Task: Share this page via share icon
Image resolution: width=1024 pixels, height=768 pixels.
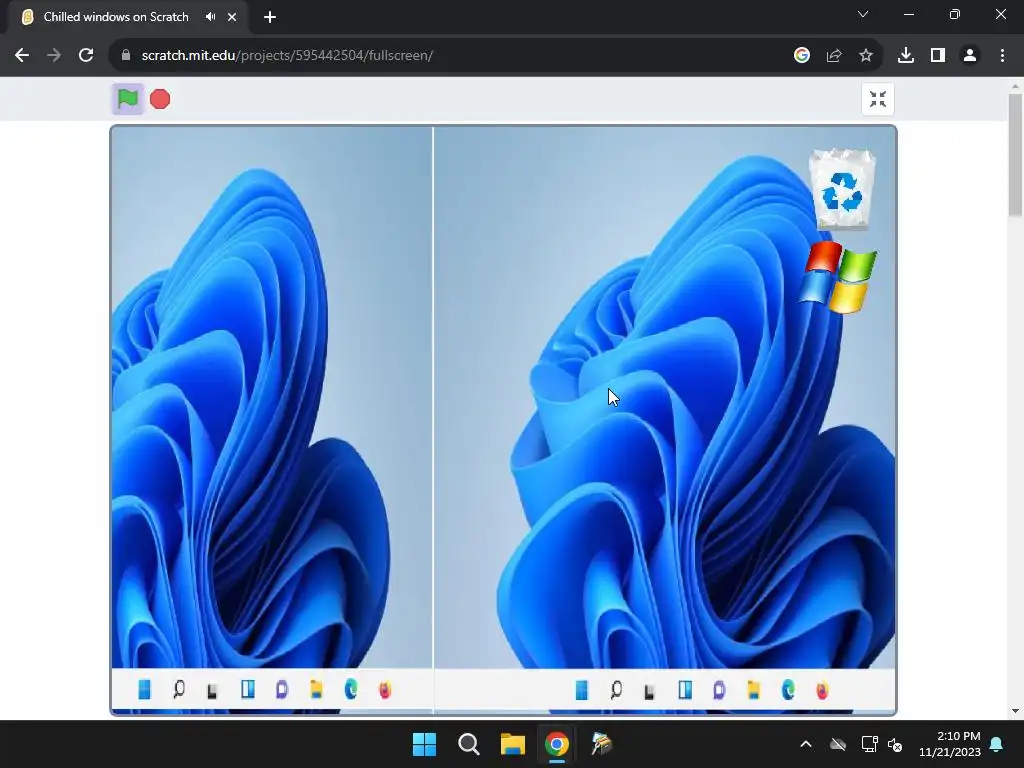Action: [x=834, y=56]
